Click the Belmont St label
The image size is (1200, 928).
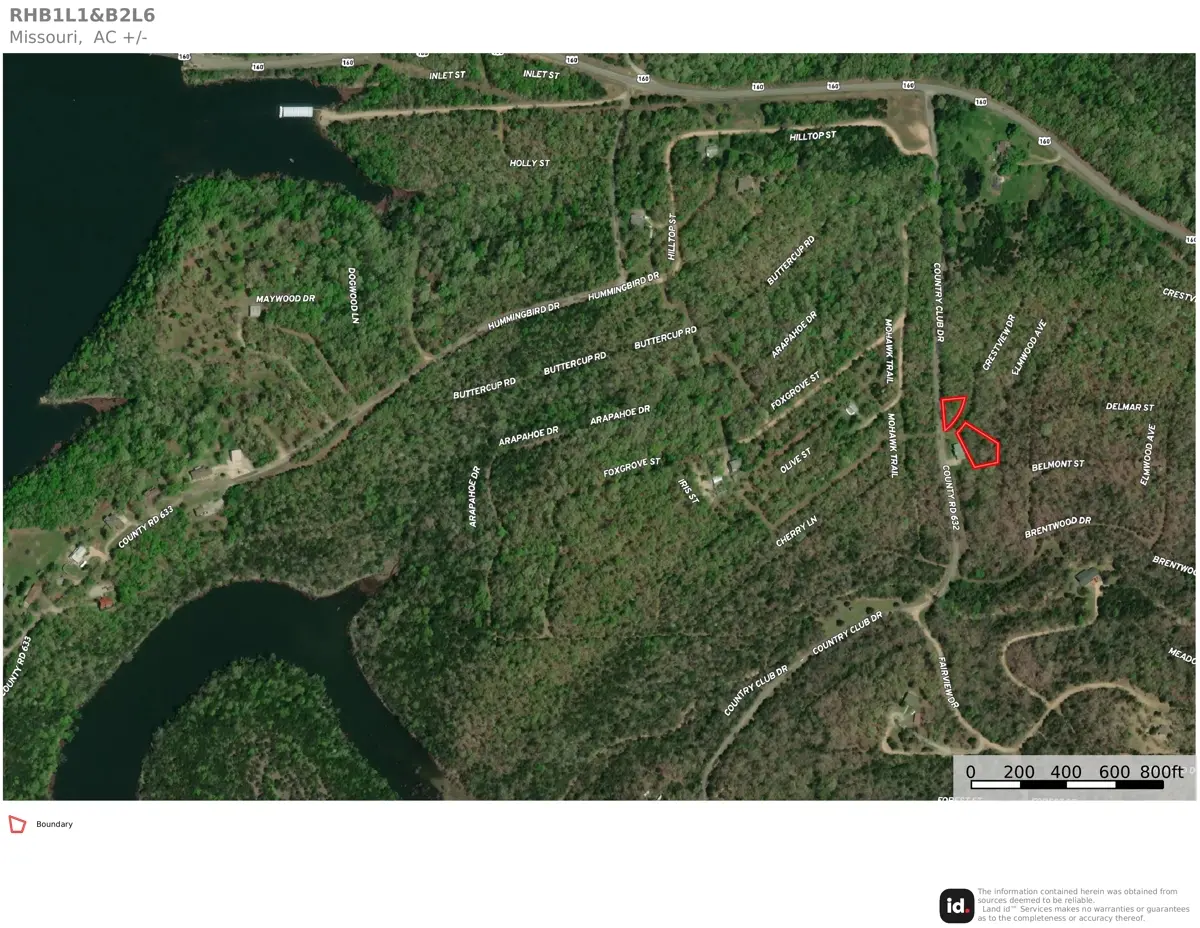coord(1058,464)
